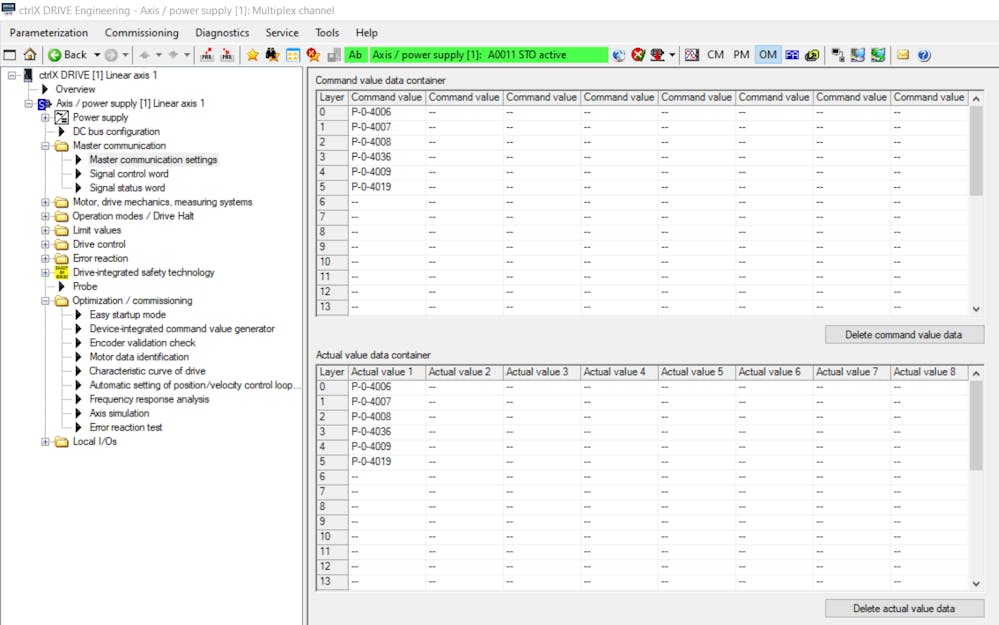
Task: Select Signal control word tree item
Action: [x=128, y=174]
